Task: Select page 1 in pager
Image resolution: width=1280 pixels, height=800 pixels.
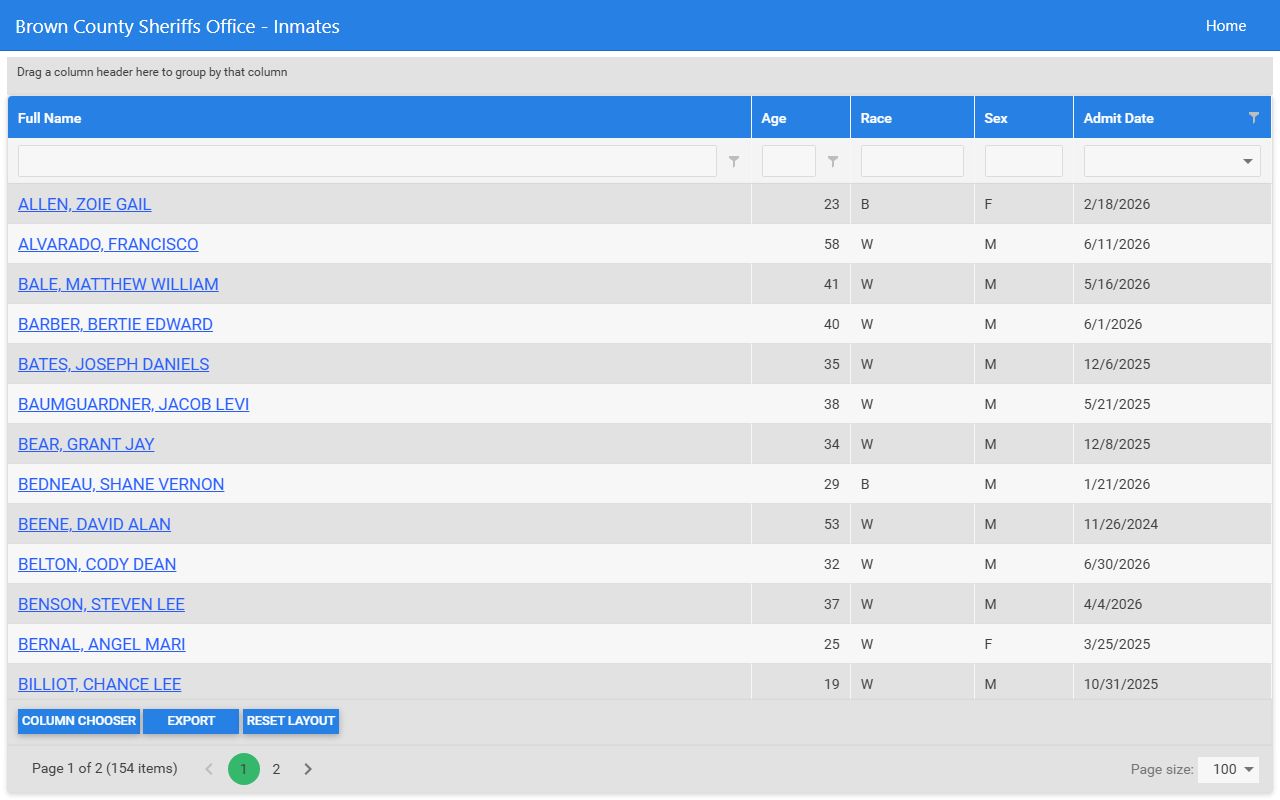Action: [x=244, y=769]
